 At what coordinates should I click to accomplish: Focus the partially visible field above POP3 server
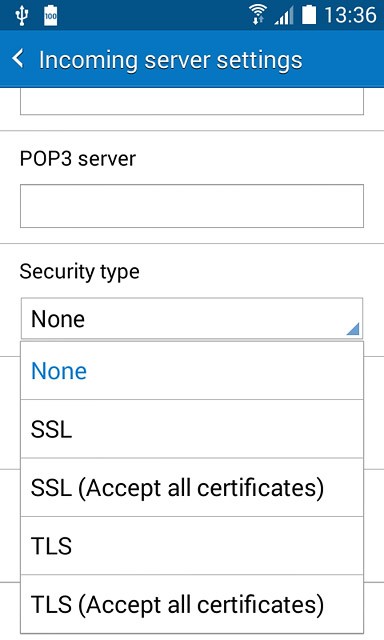pyautogui.click(x=192, y=101)
